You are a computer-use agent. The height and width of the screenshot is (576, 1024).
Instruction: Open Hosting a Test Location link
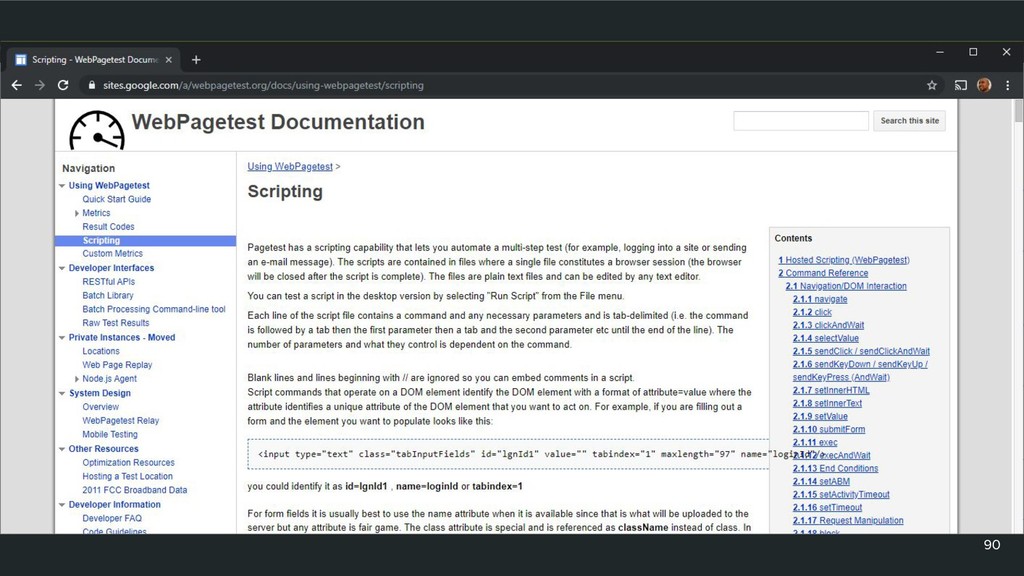[127, 476]
